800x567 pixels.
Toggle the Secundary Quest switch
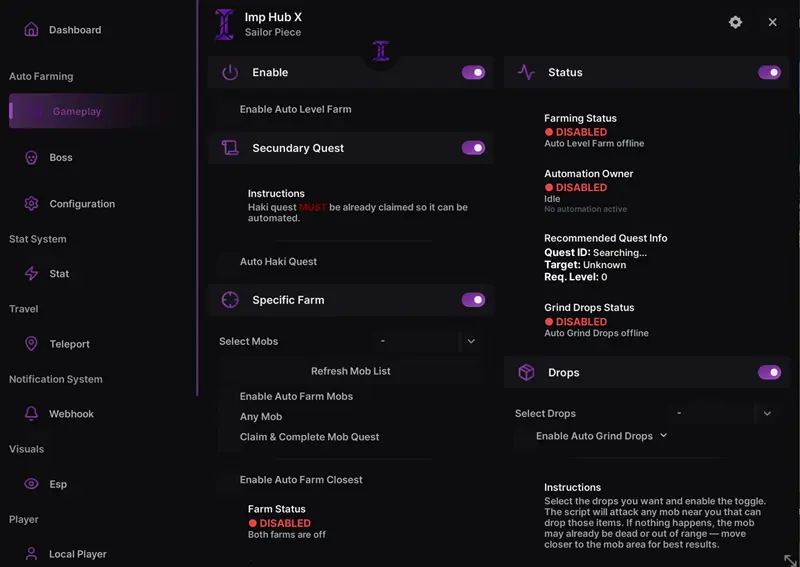tap(473, 148)
